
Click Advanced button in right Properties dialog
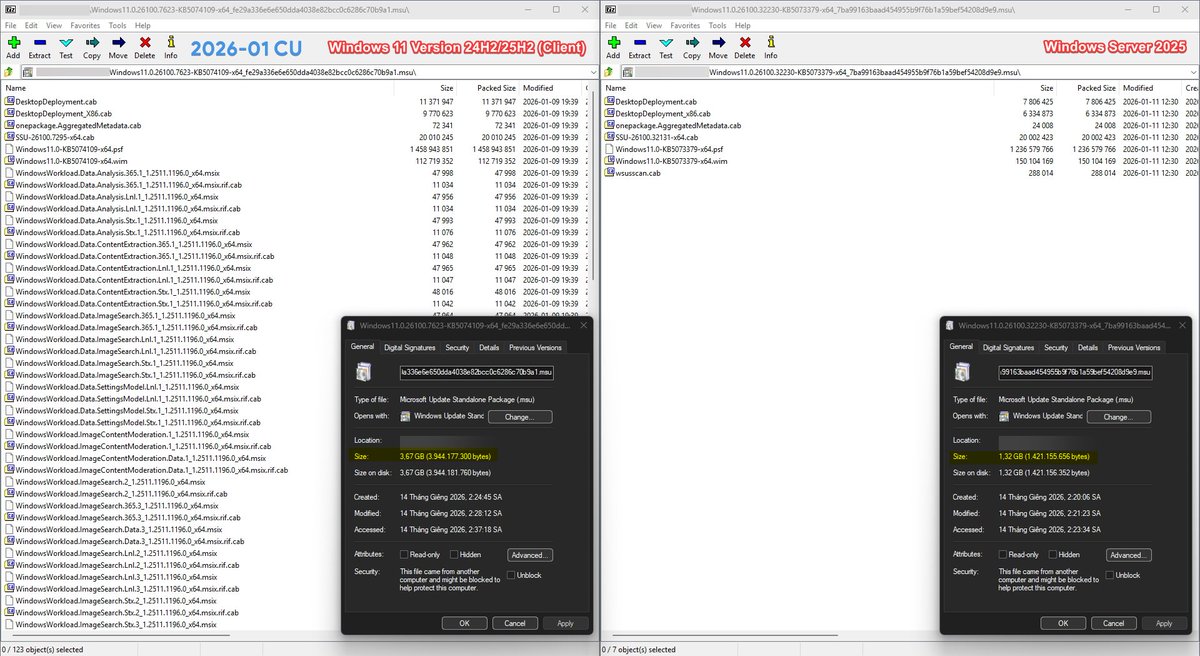1129,555
